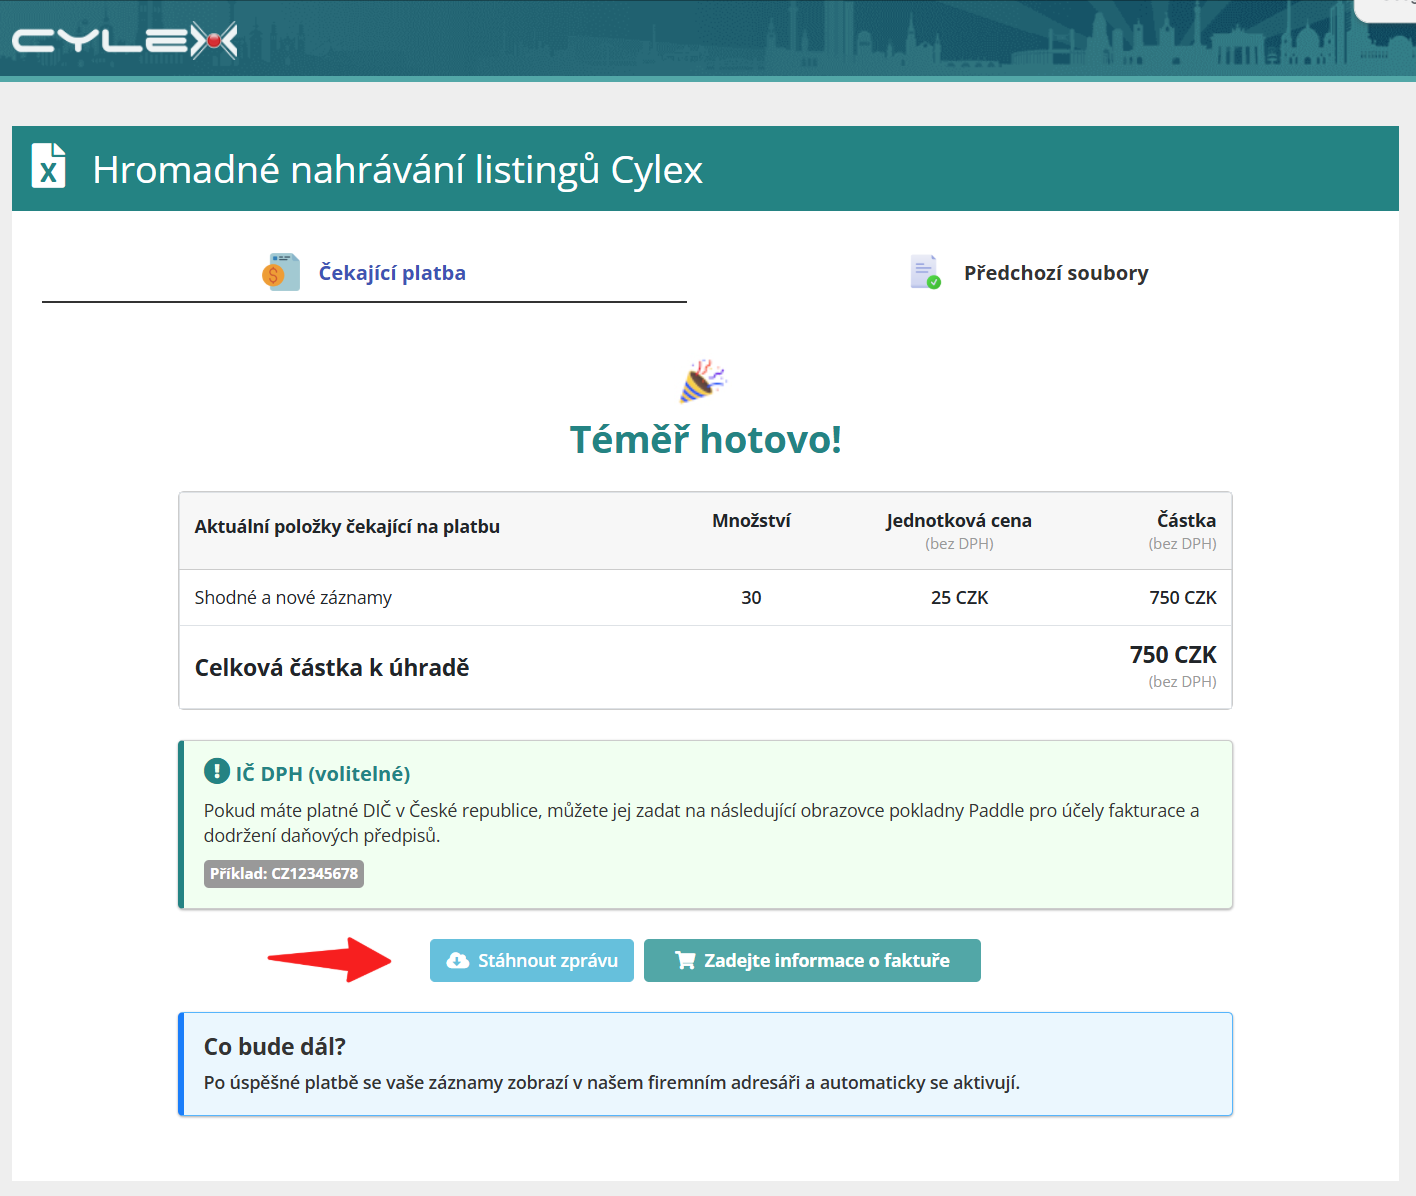The height and width of the screenshot is (1196, 1416).
Task: Click the Excel file icon in title bar
Action: [x=48, y=166]
